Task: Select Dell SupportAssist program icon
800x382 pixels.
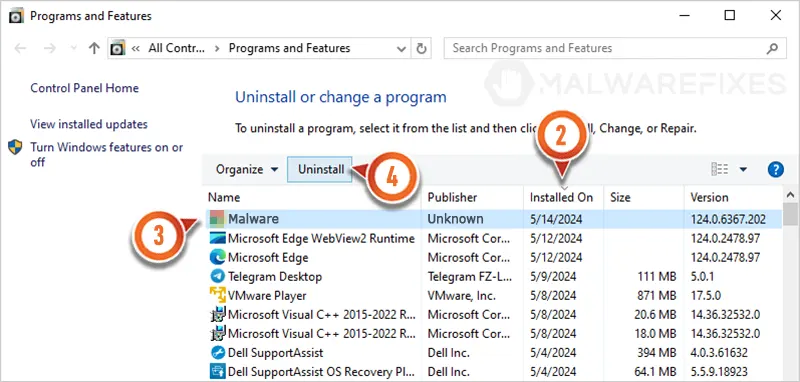Action: (217, 352)
